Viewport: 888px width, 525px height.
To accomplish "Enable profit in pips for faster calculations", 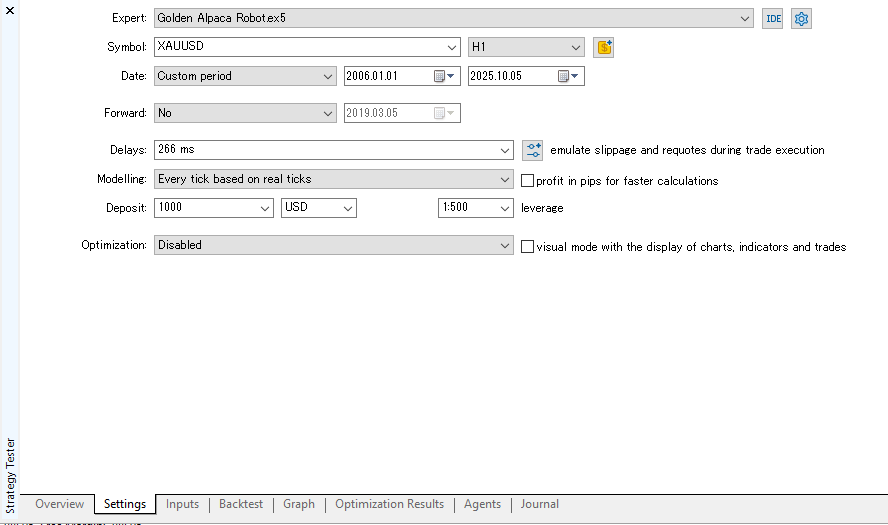I will [x=528, y=181].
